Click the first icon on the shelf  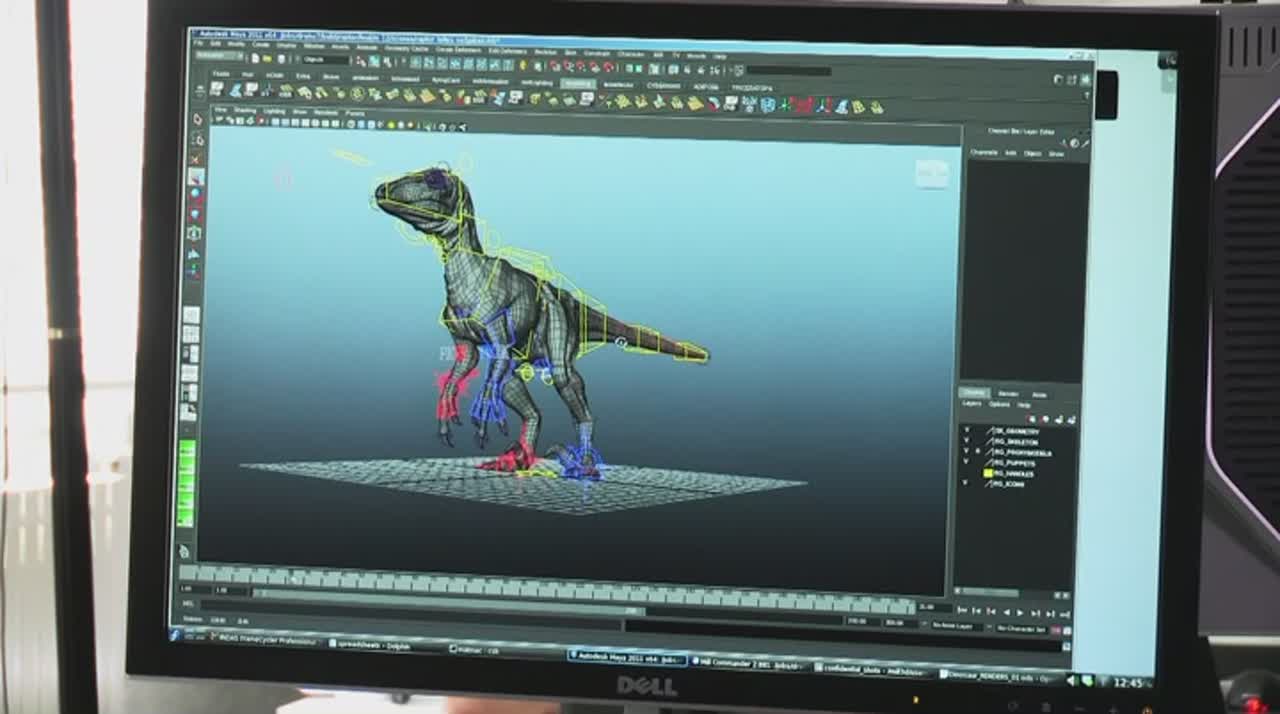pyautogui.click(x=217, y=89)
